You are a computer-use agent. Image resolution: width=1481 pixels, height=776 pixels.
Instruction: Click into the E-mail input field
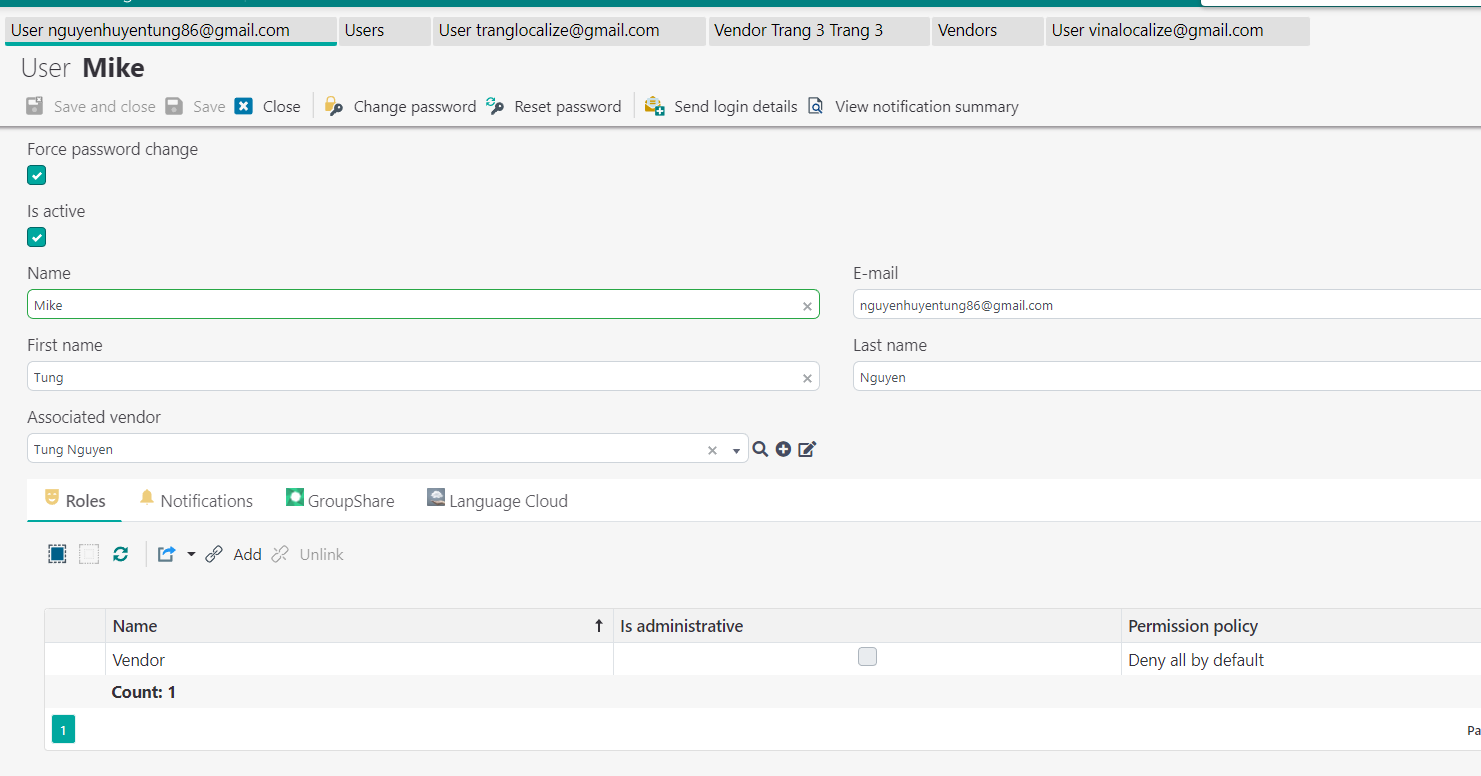click(x=1167, y=305)
